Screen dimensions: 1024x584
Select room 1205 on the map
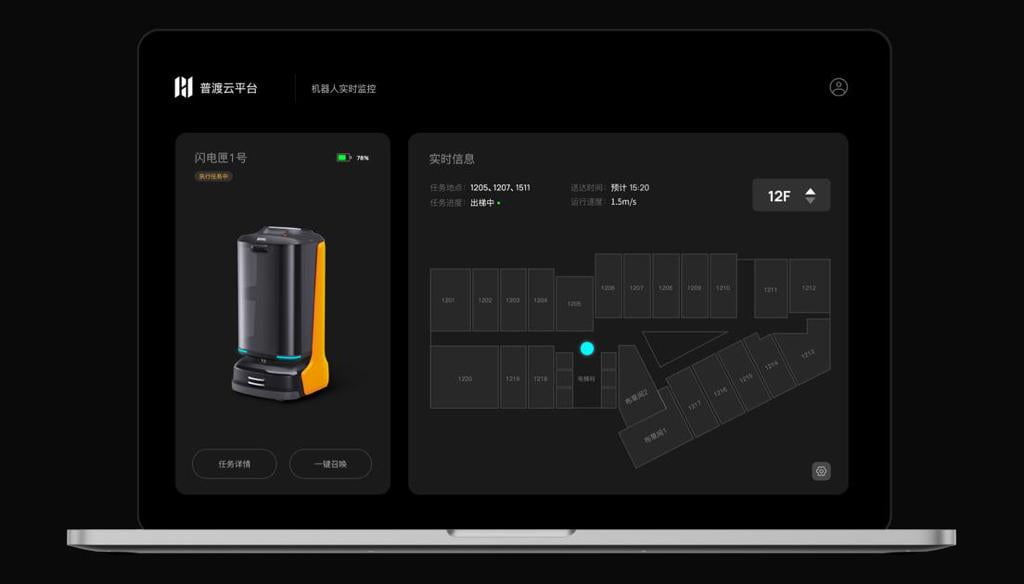click(574, 303)
